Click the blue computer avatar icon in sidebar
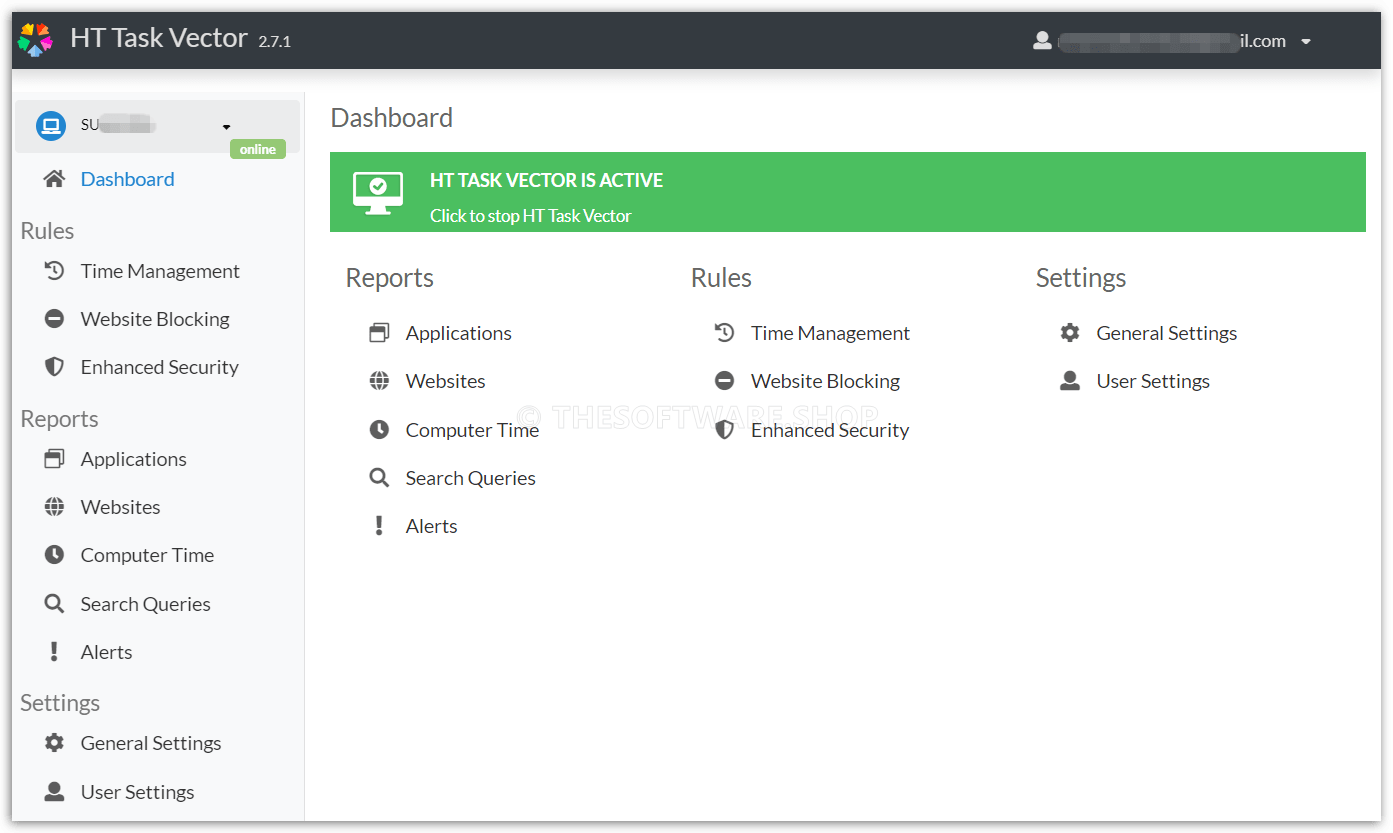Viewport: 1393px width, 833px height. [x=49, y=126]
